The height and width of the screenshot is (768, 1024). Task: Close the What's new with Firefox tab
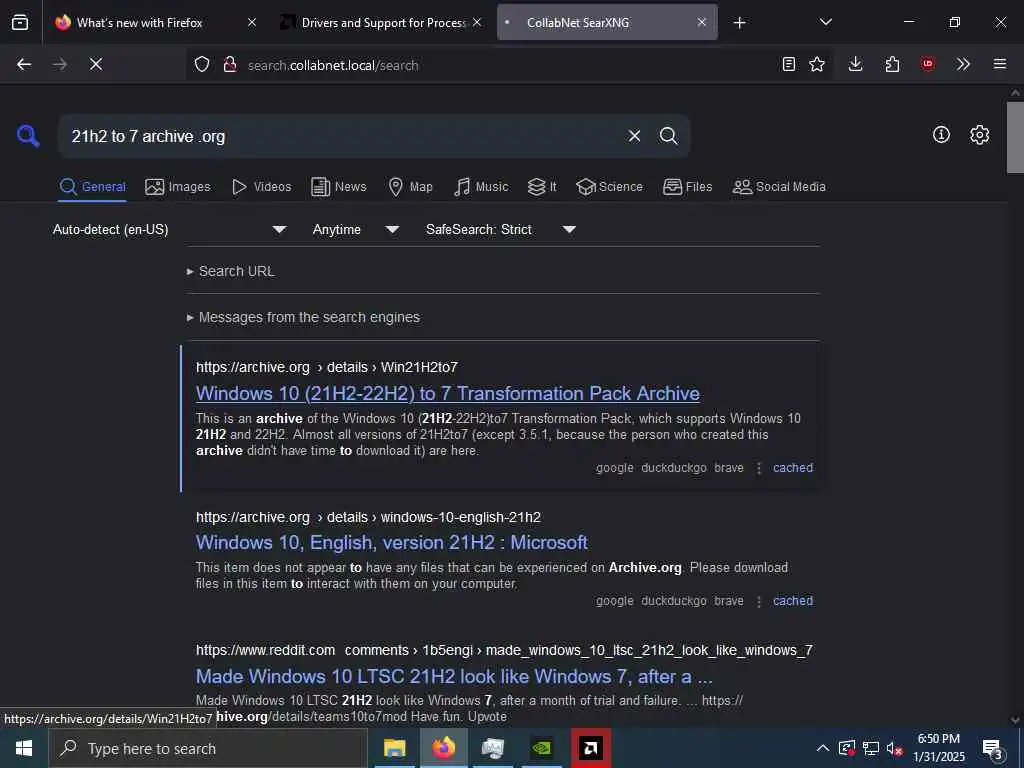[252, 22]
